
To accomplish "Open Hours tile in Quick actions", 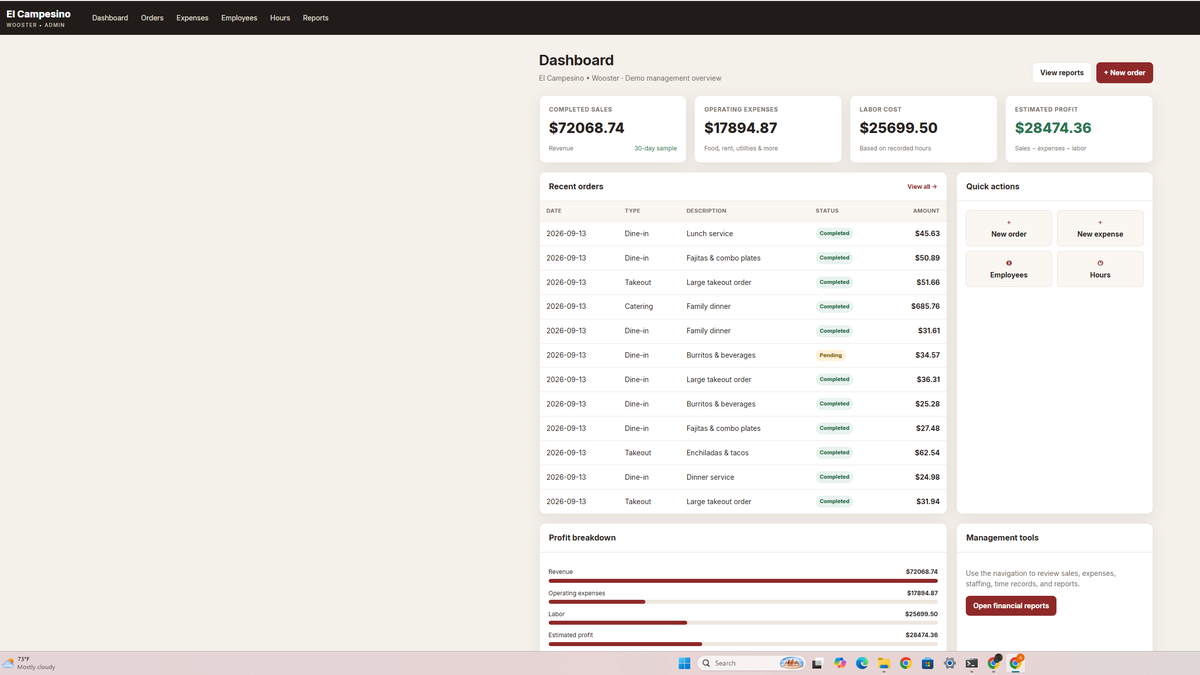I will [x=1100, y=269].
